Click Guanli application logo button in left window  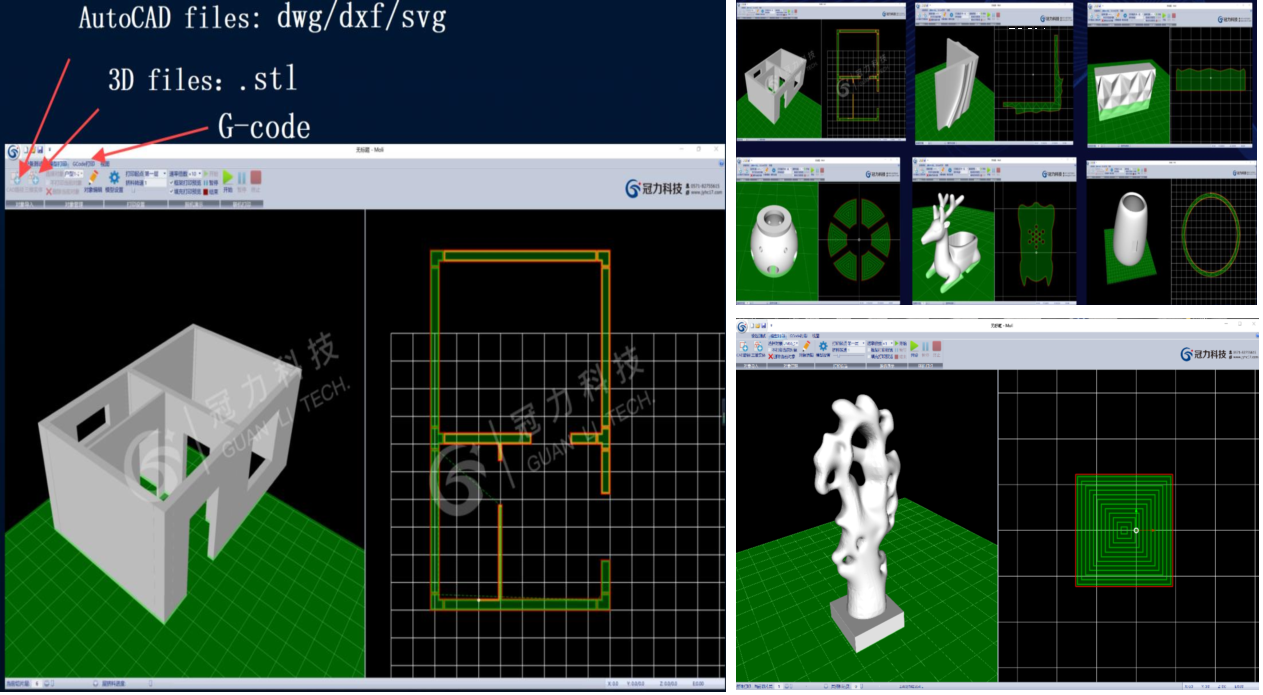(13, 151)
